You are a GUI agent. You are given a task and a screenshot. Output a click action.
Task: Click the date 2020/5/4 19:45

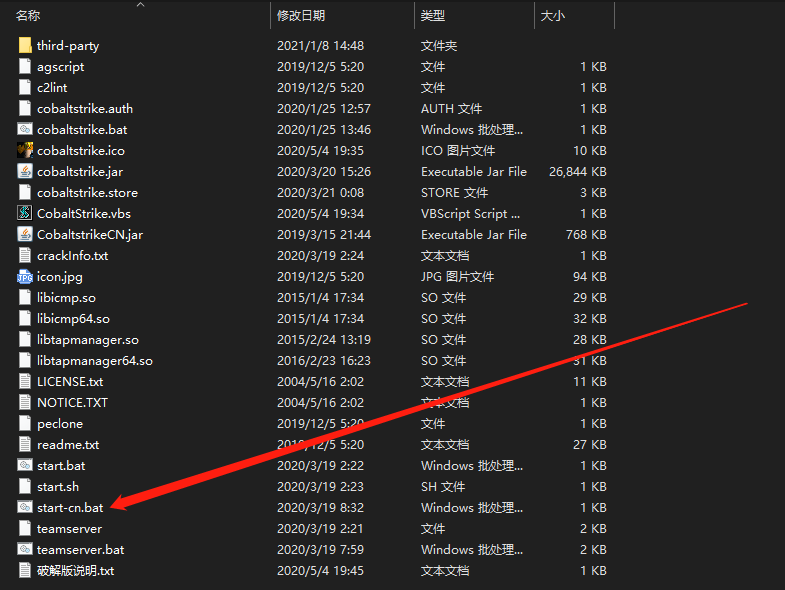coord(320,570)
